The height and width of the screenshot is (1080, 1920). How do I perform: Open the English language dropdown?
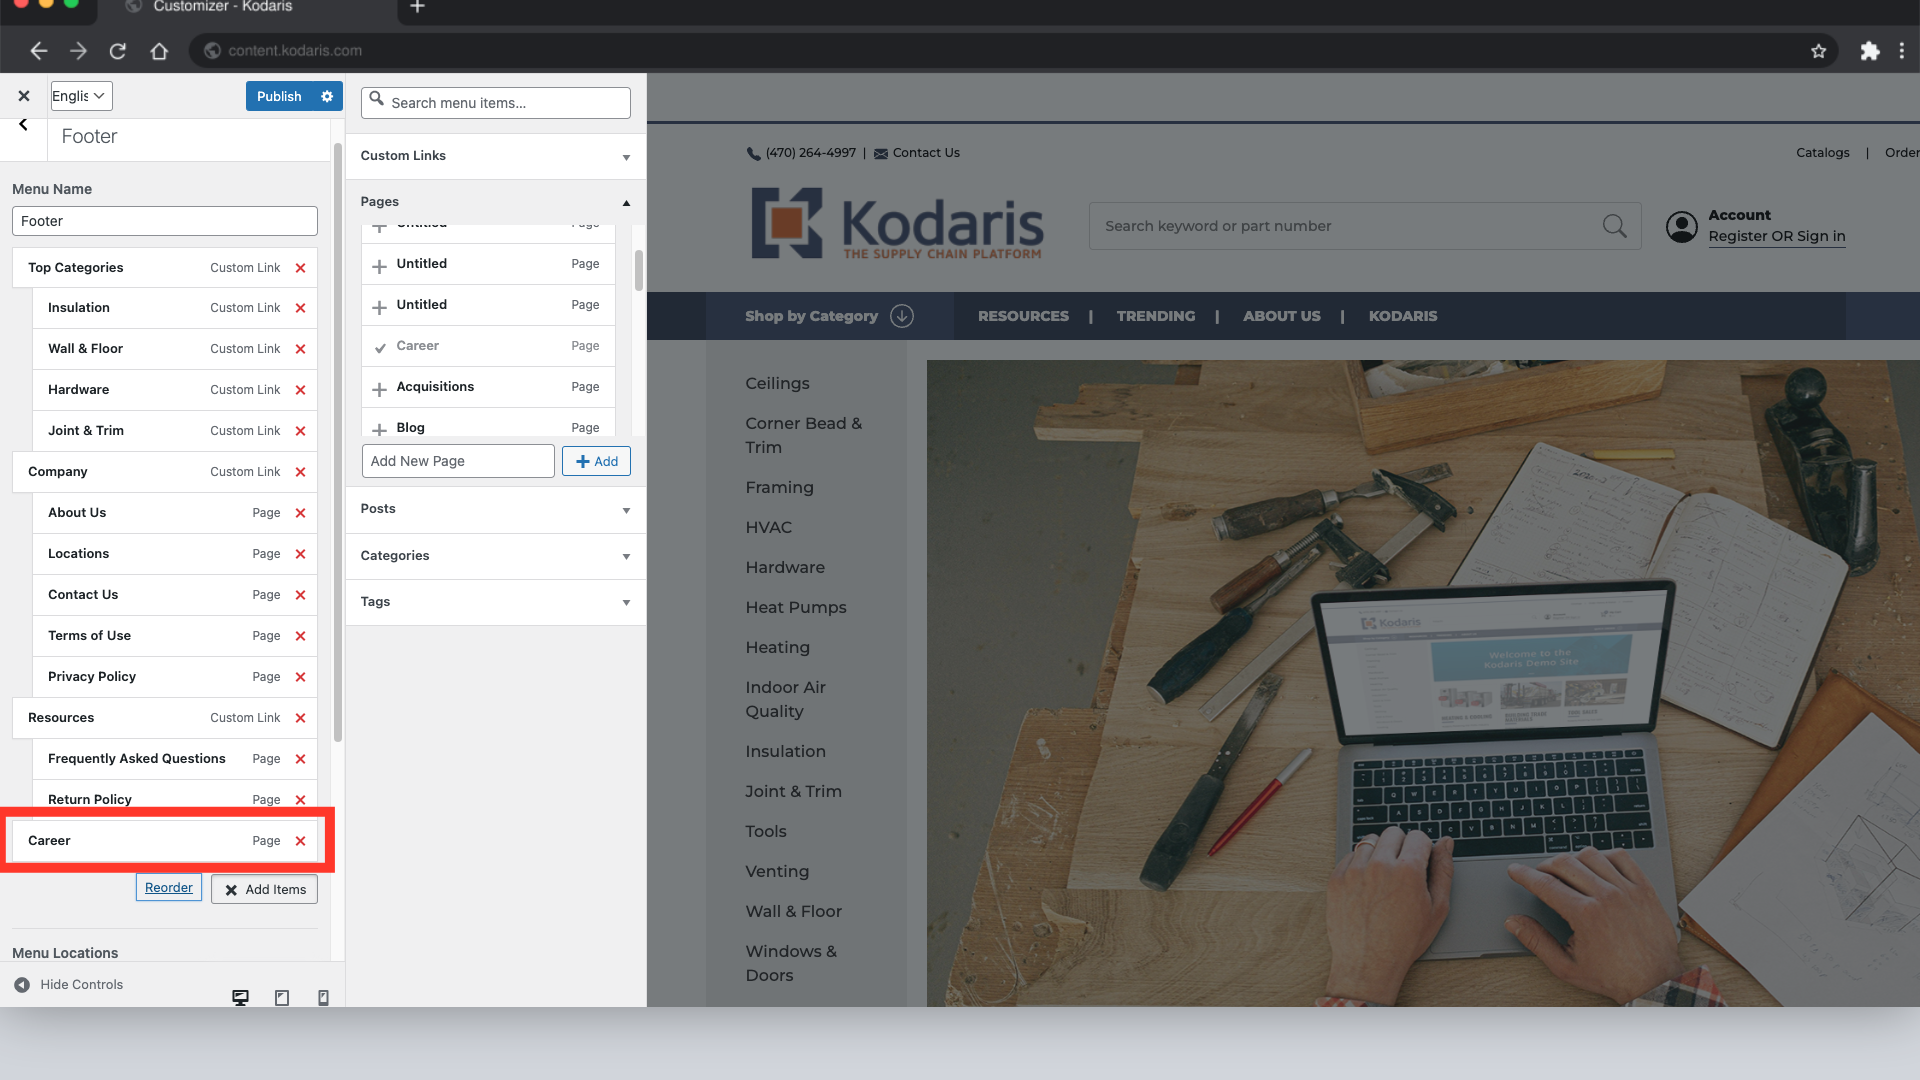click(81, 96)
